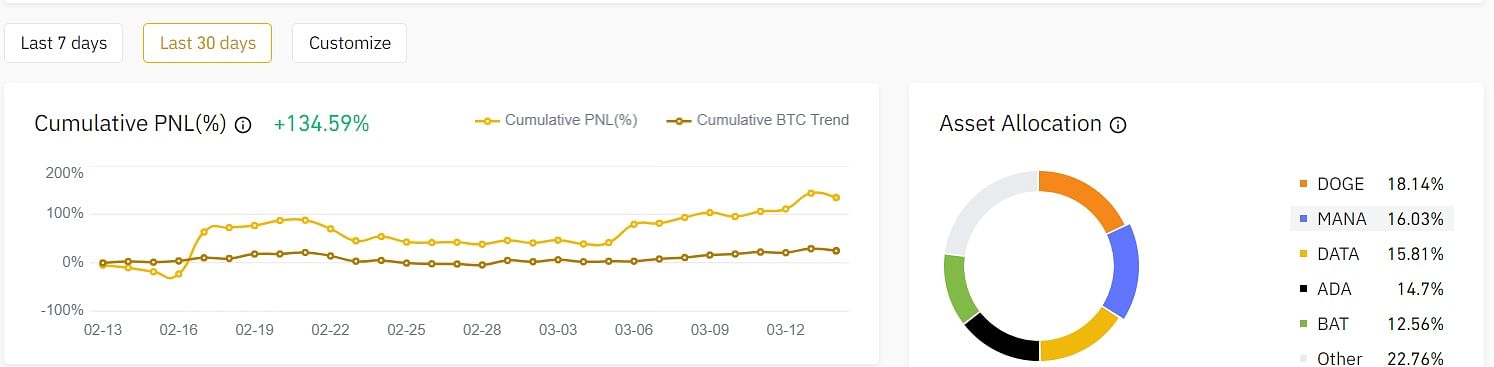Click blue MANA donut segment
This screenshot has height=367, width=1494.
tap(1122, 271)
